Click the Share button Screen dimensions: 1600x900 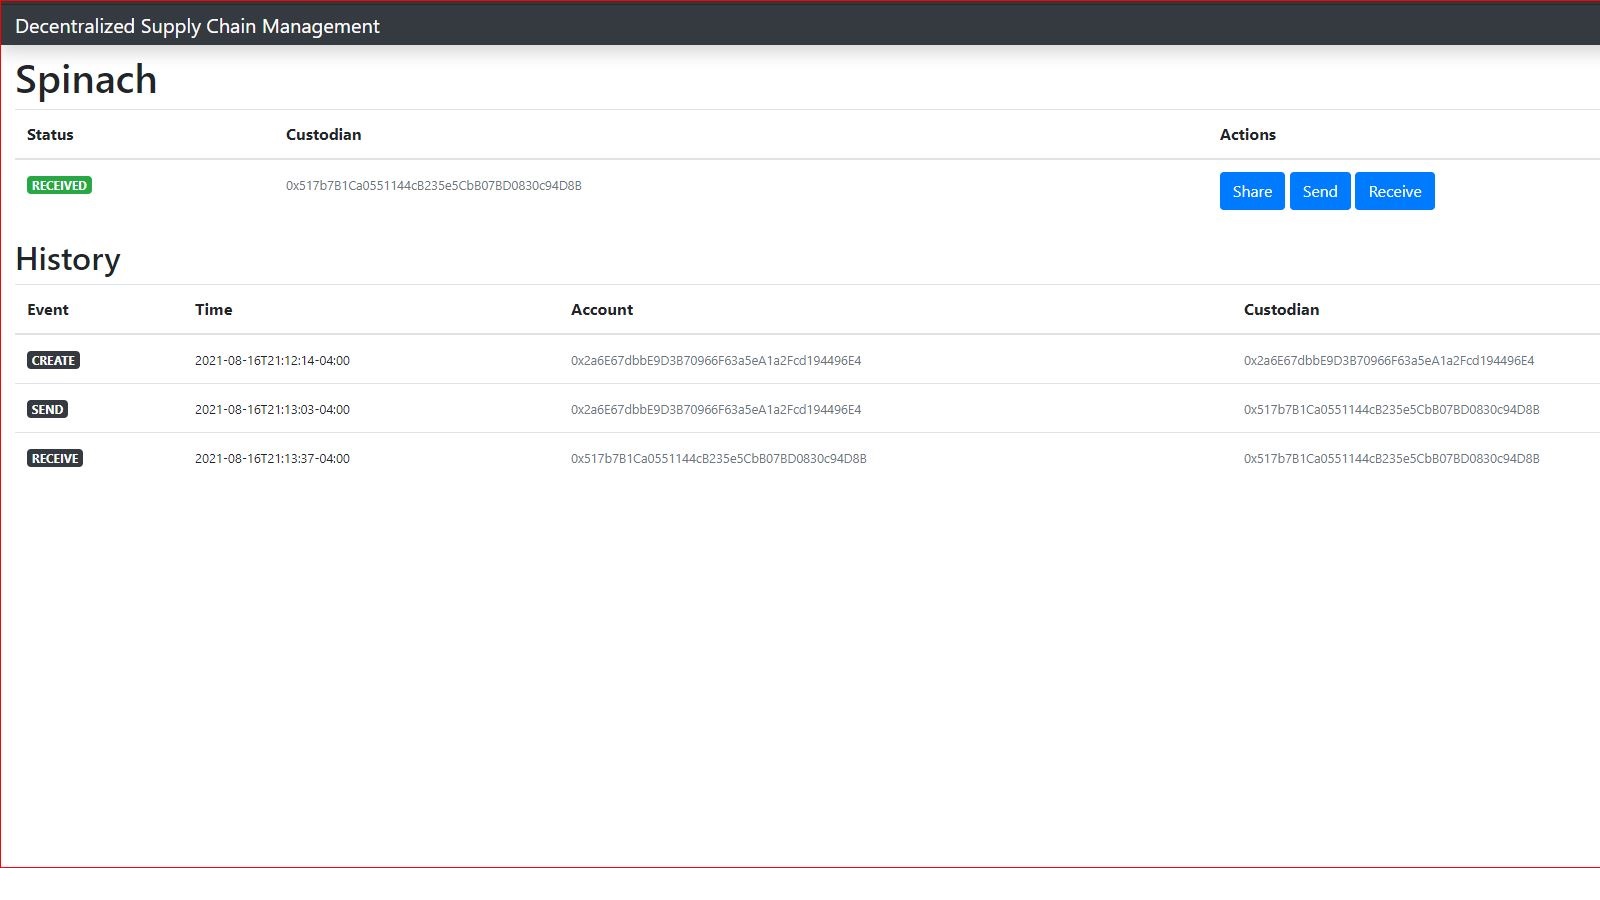[1252, 191]
